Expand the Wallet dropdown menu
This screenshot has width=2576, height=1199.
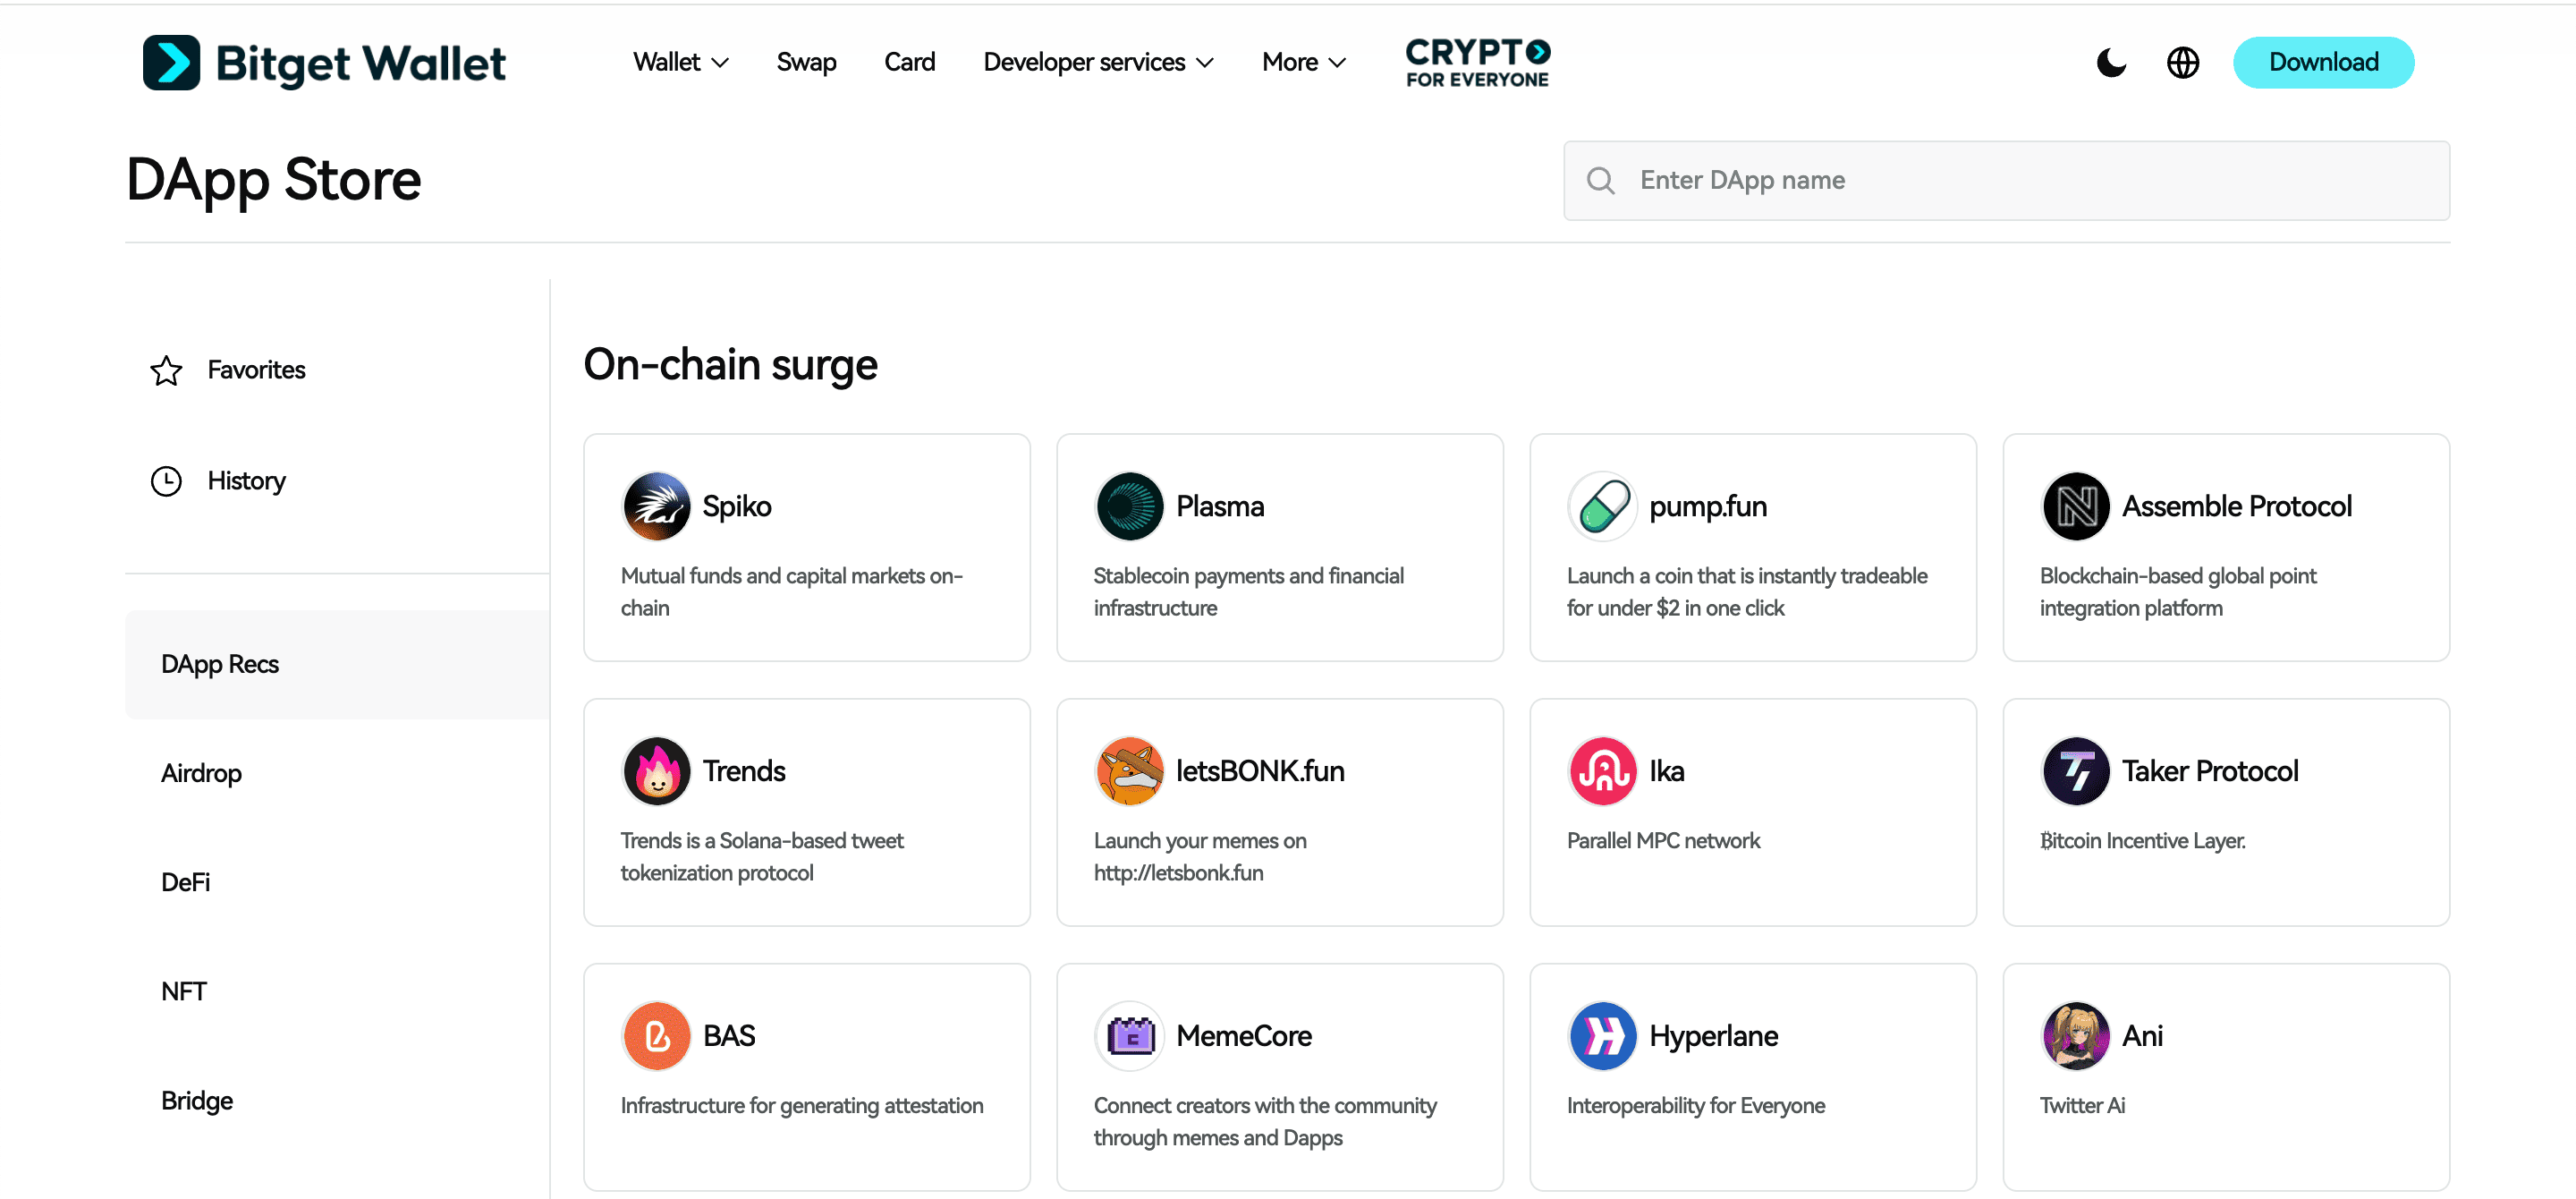pyautogui.click(x=681, y=62)
